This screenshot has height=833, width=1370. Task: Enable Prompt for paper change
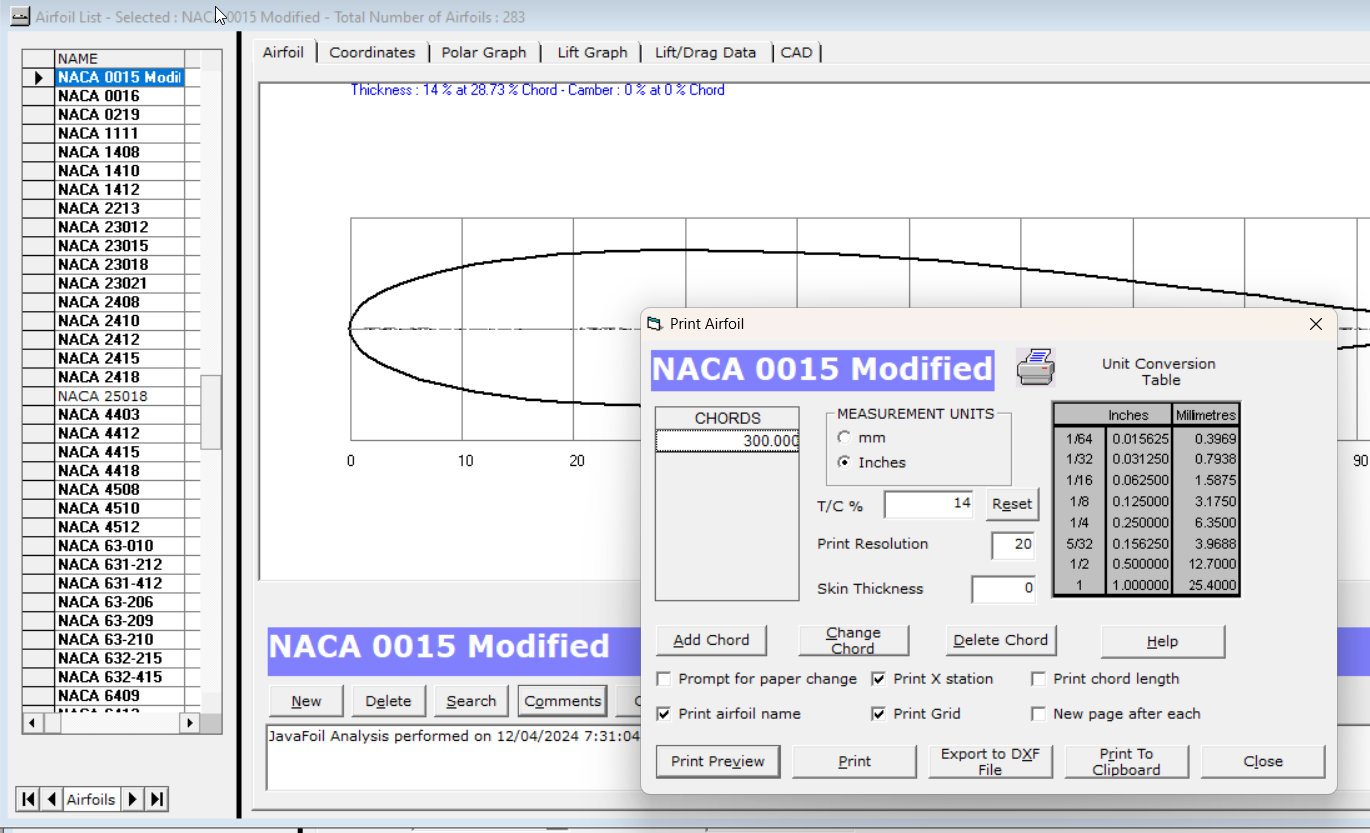click(664, 679)
